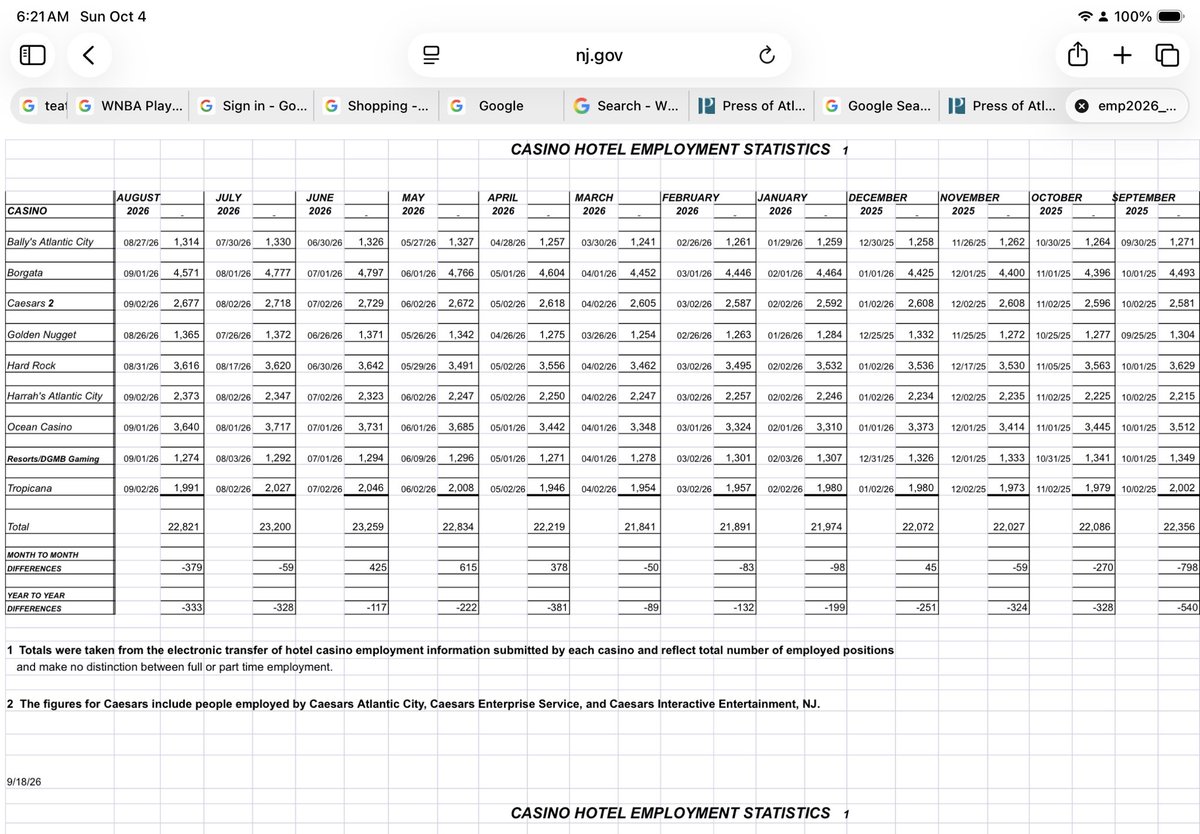The width and height of the screenshot is (1200, 834).
Task: Select Golden Nugget May value 1,342
Action: point(460,334)
